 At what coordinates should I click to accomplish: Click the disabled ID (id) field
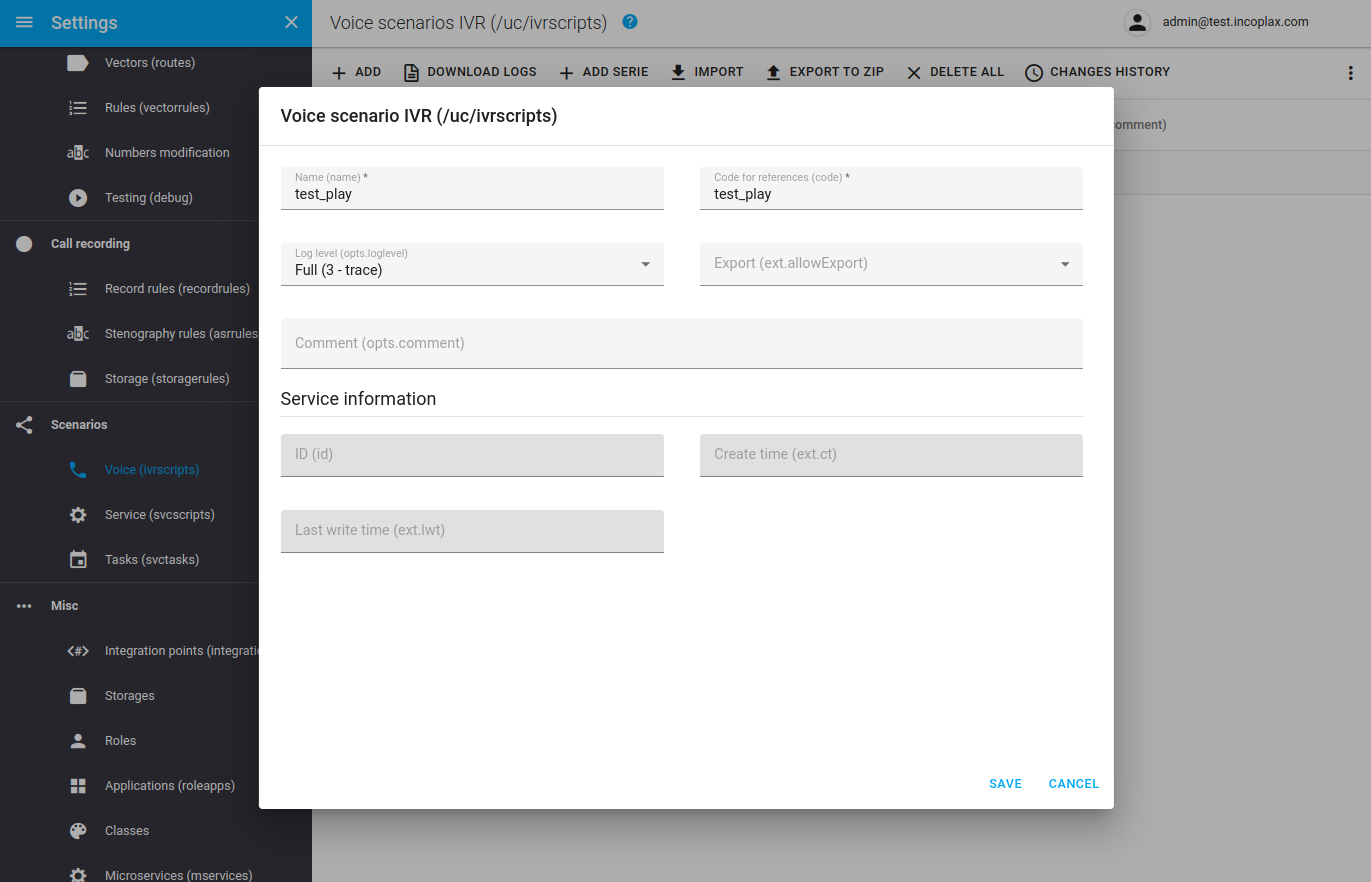472,455
